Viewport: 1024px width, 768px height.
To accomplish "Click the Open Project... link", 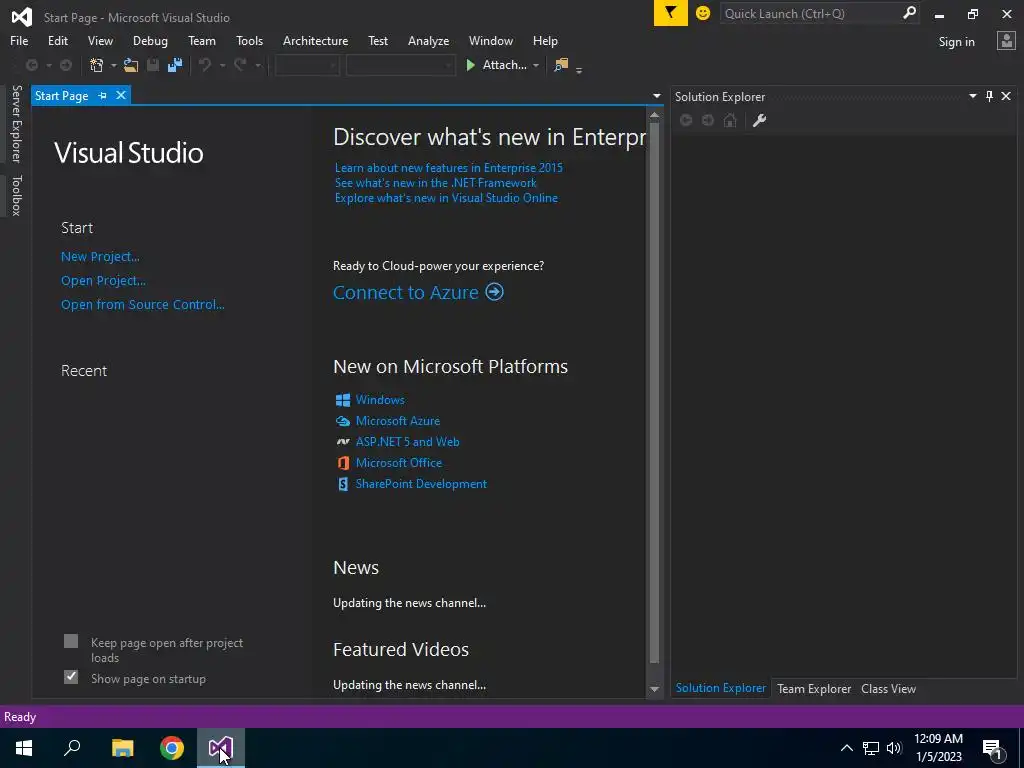I will tap(103, 281).
